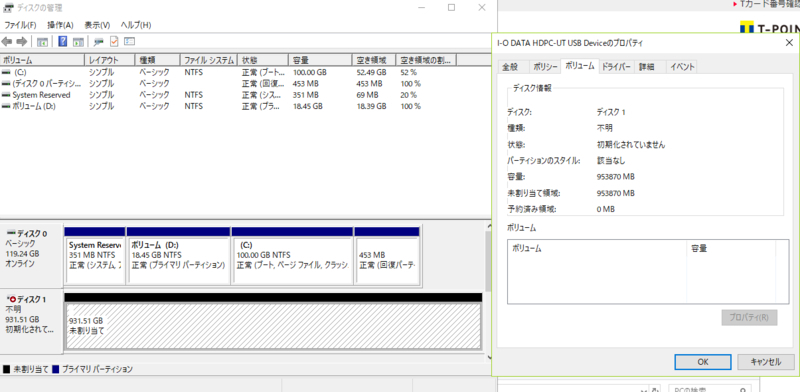Click the 18.39 GB free space cell
Screen dimensions: 800x392
point(371,106)
